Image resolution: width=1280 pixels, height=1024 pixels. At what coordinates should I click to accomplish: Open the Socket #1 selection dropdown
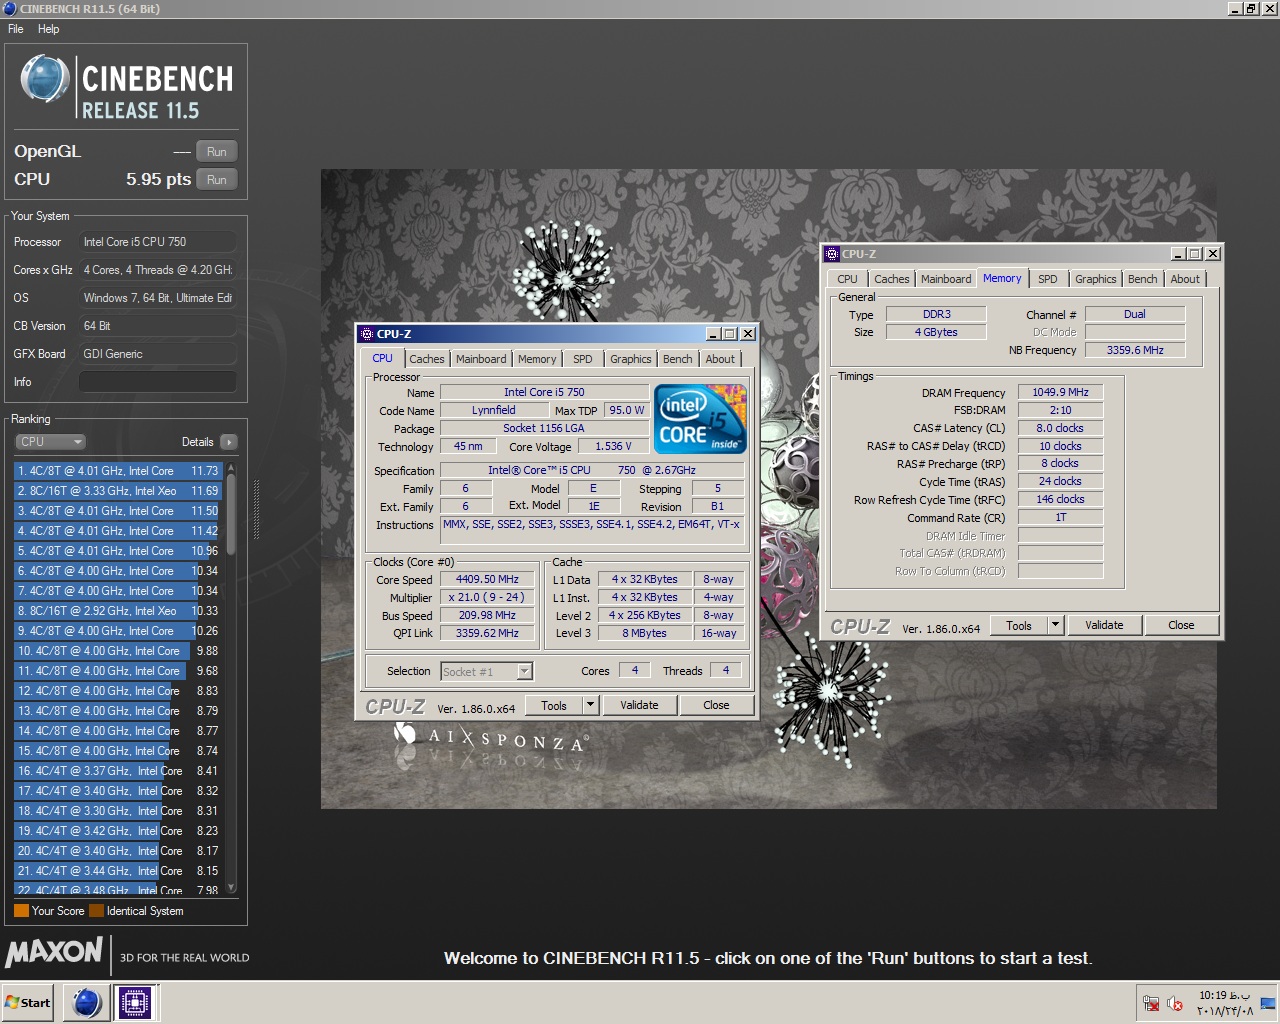[x=486, y=671]
